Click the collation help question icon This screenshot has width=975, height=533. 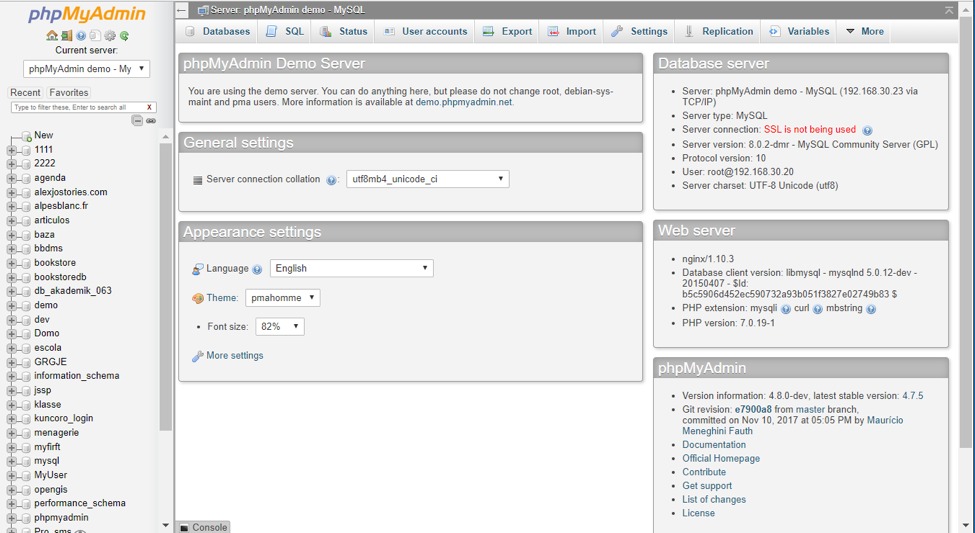click(331, 180)
